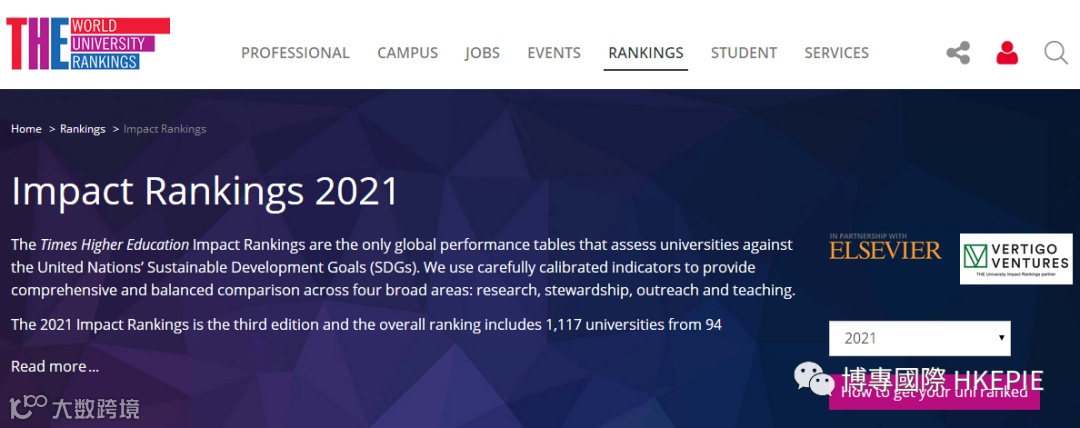Click the Impact Rankings 2021 heading
This screenshot has height=428, width=1080.
pos(205,192)
